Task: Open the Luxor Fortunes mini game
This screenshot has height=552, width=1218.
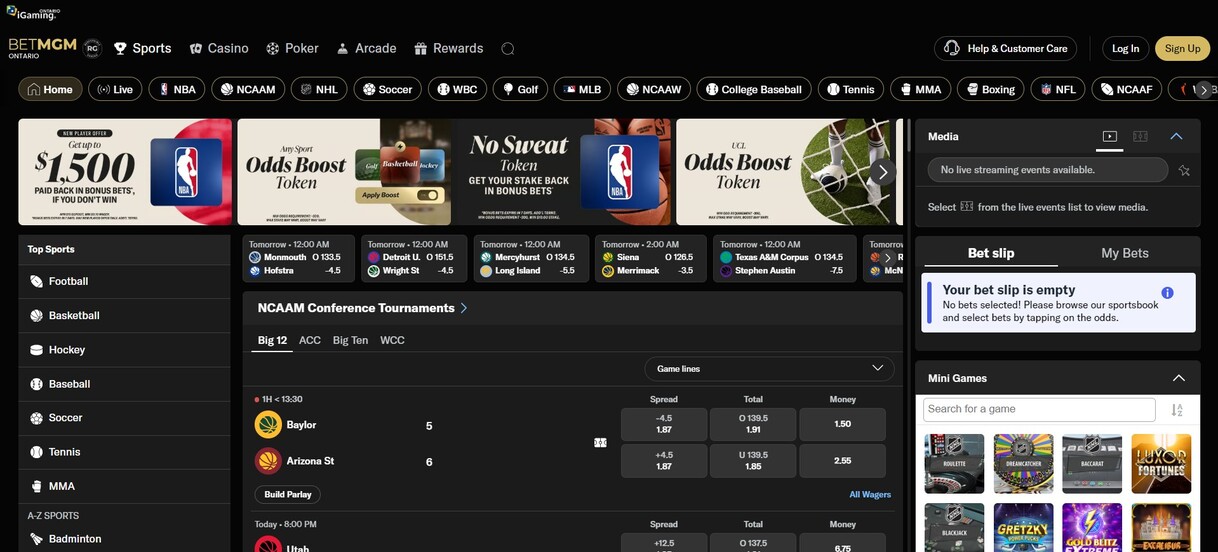Action: (1161, 463)
